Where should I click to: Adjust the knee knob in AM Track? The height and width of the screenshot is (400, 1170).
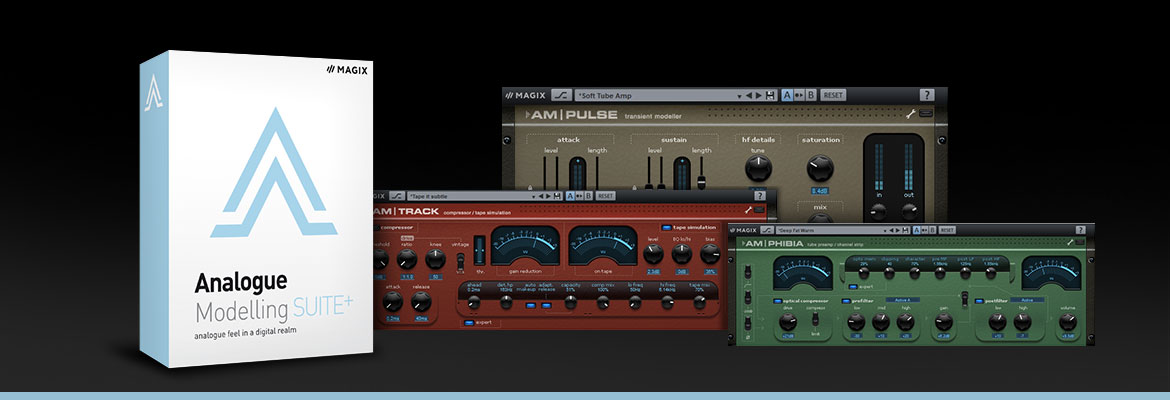click(x=435, y=259)
